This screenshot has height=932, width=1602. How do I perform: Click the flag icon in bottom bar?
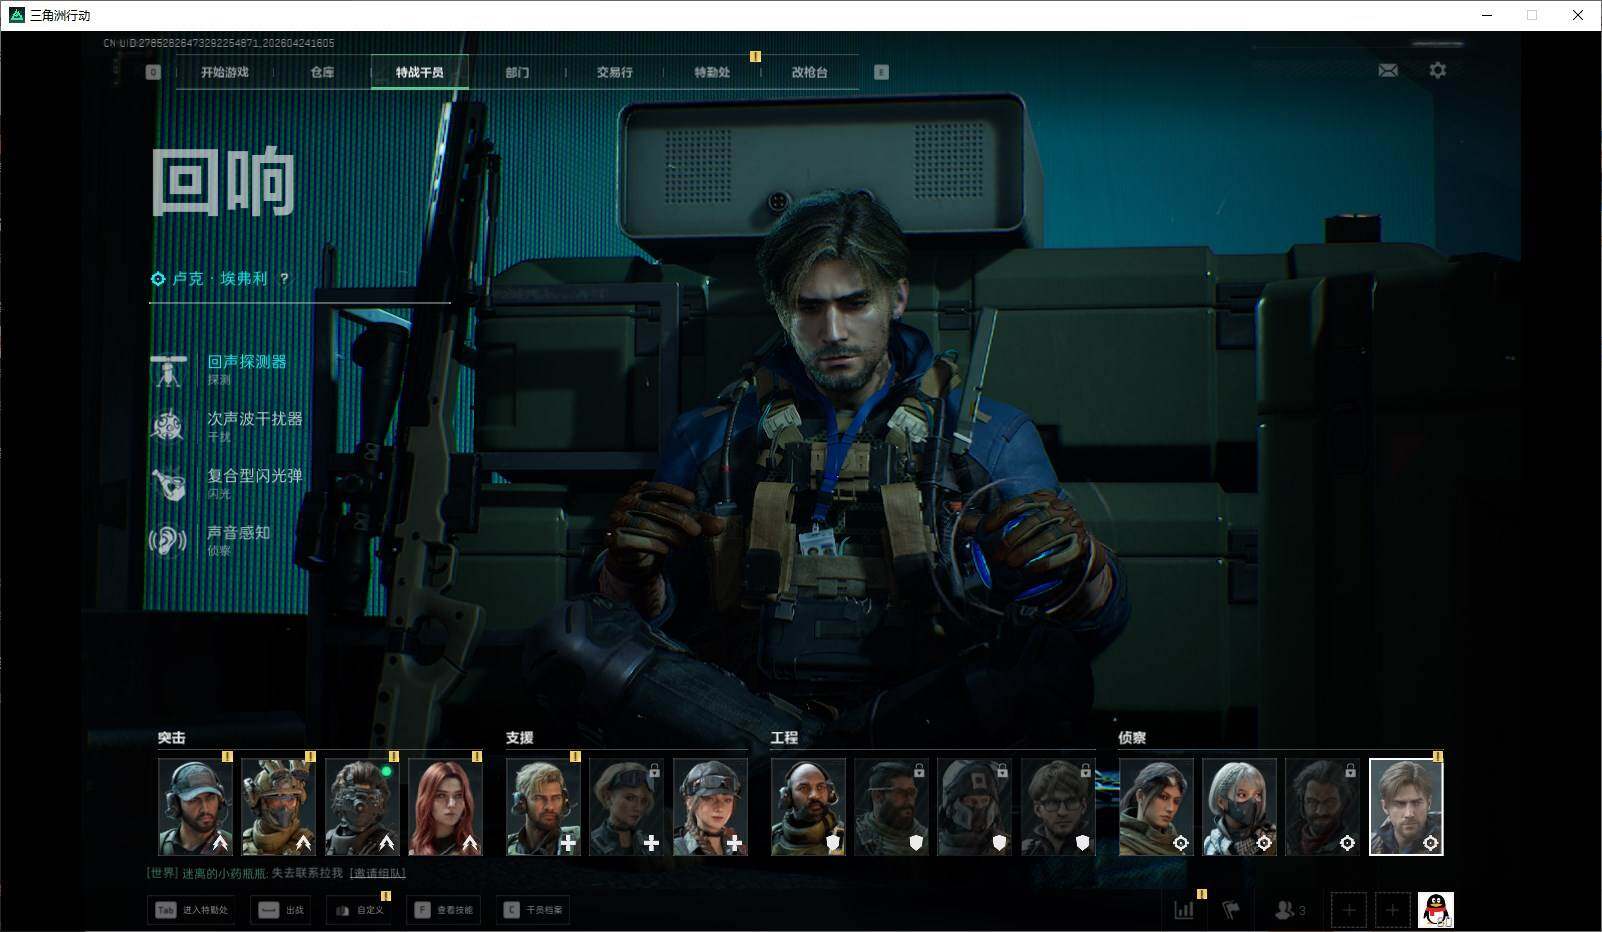pyautogui.click(x=1231, y=910)
